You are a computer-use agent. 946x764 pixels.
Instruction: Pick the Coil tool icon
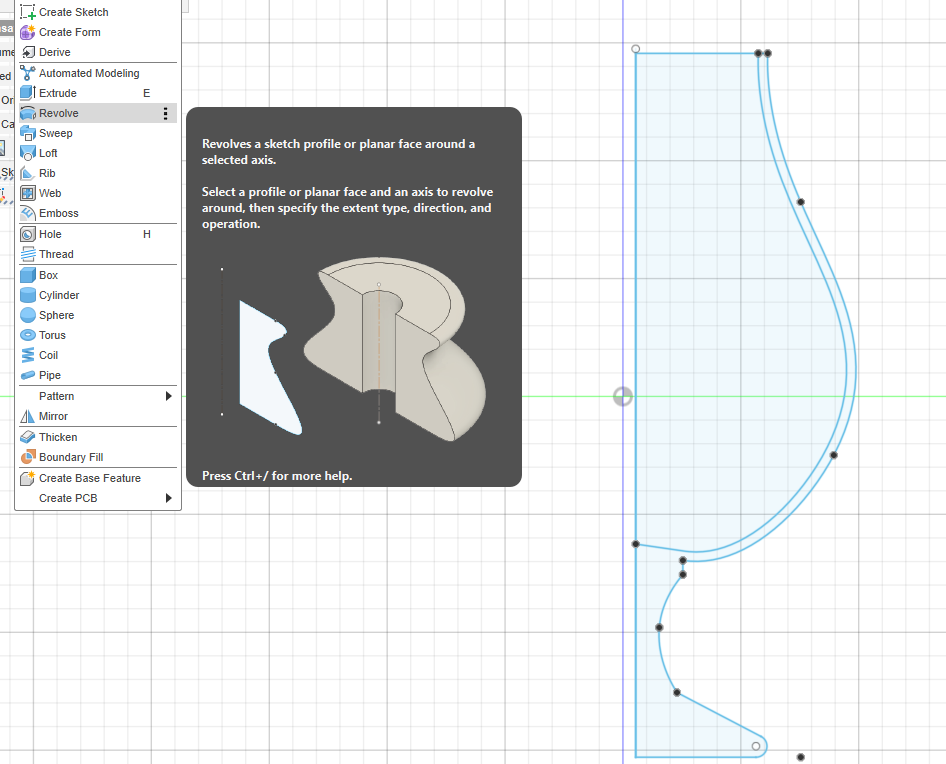[x=28, y=355]
